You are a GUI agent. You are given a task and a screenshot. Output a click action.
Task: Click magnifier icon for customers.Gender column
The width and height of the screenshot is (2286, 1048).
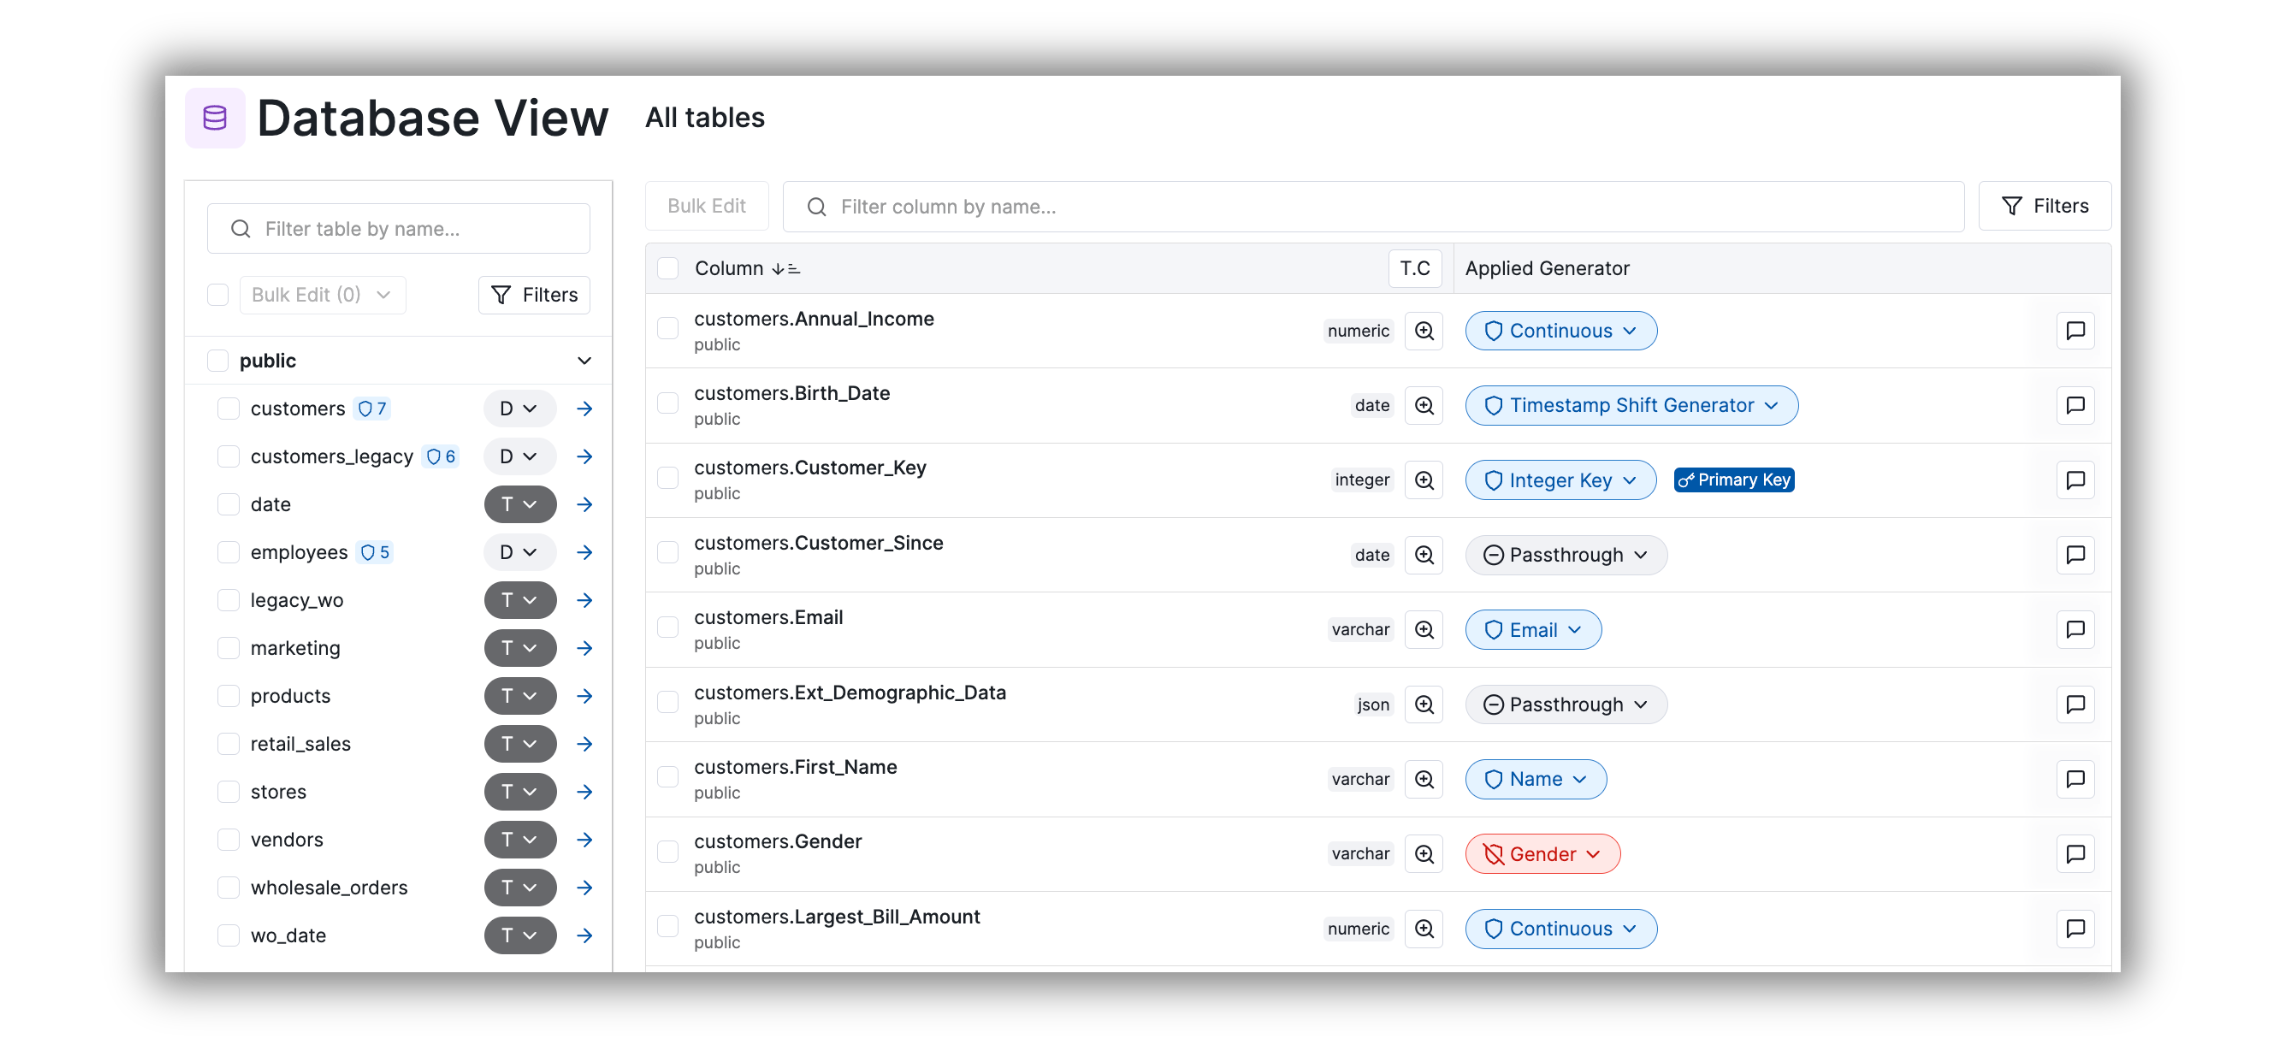click(x=1424, y=854)
